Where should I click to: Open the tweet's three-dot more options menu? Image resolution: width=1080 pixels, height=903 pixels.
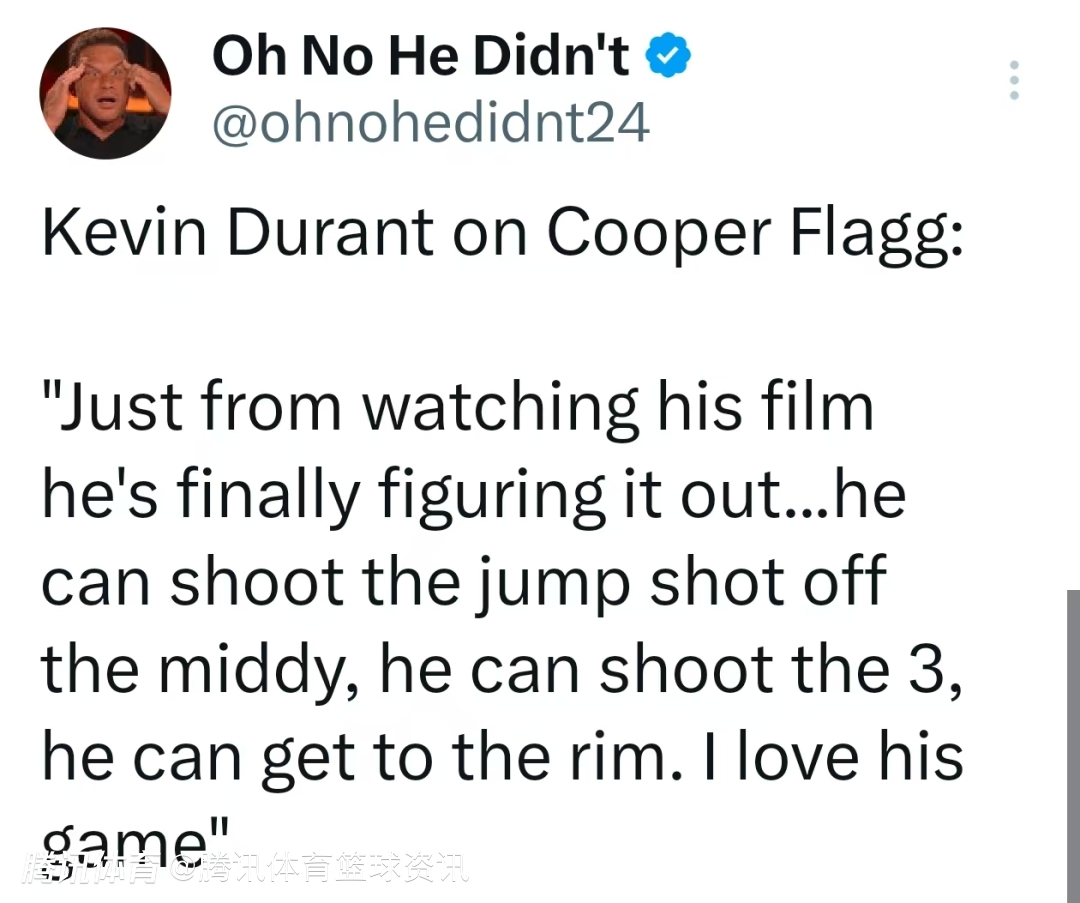(1014, 79)
